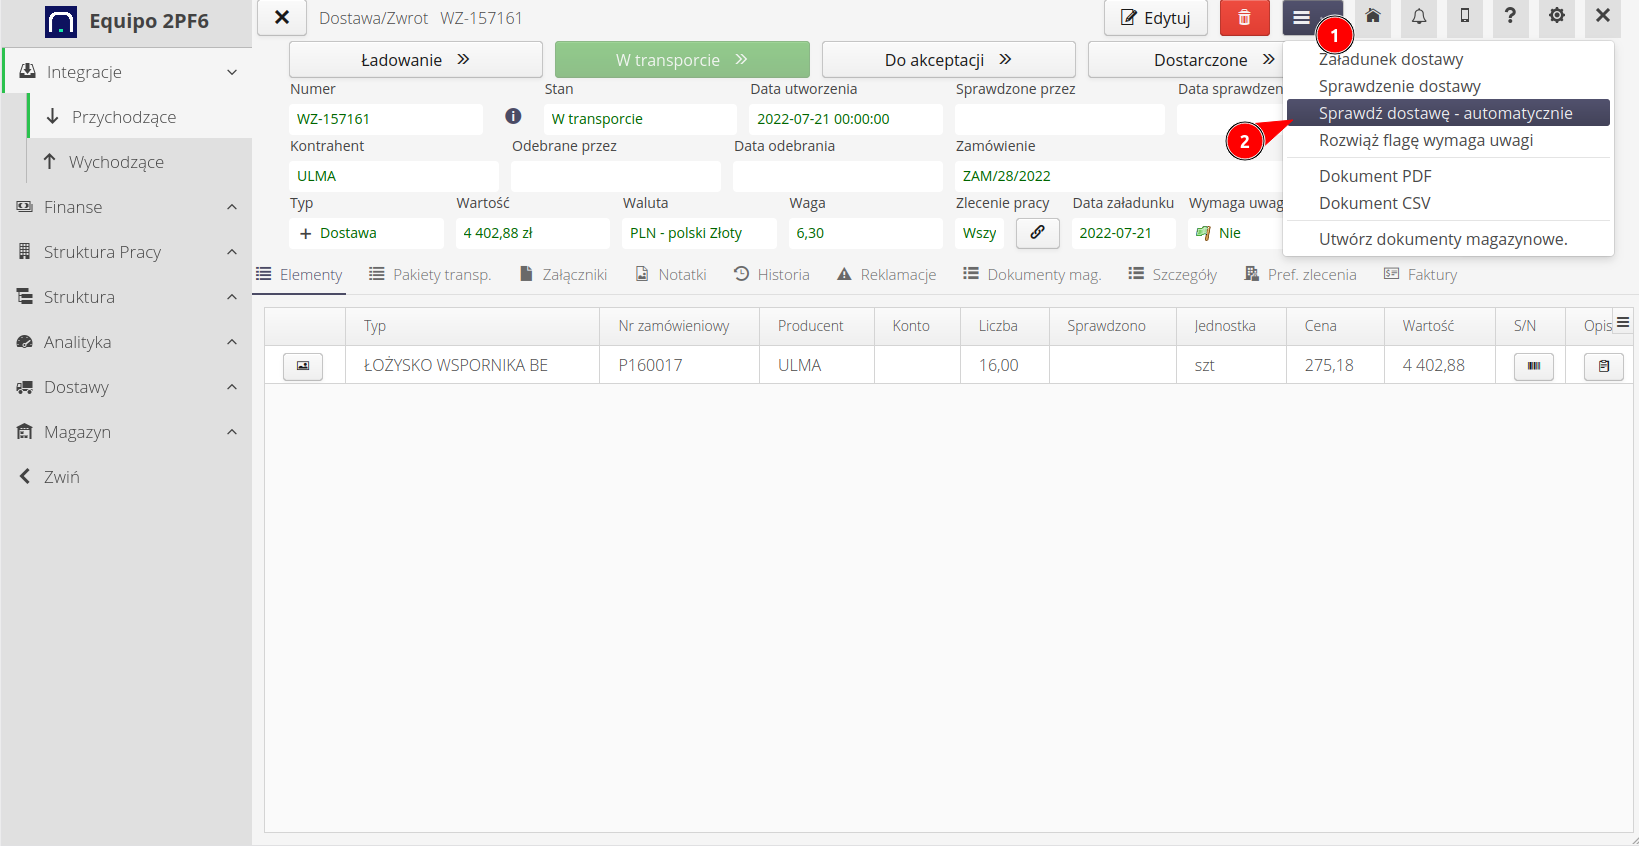Set status to Ładowanie
The height and width of the screenshot is (846, 1639).
tap(416, 59)
